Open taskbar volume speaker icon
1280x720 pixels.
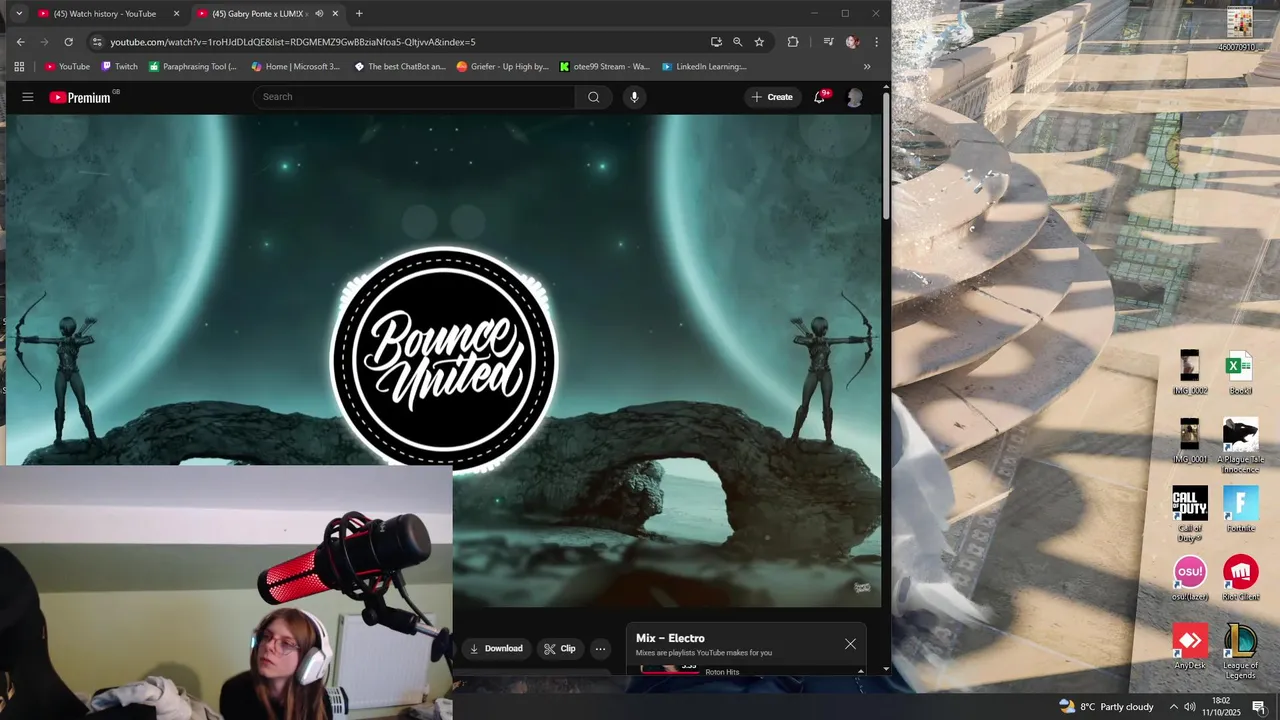(1190, 706)
